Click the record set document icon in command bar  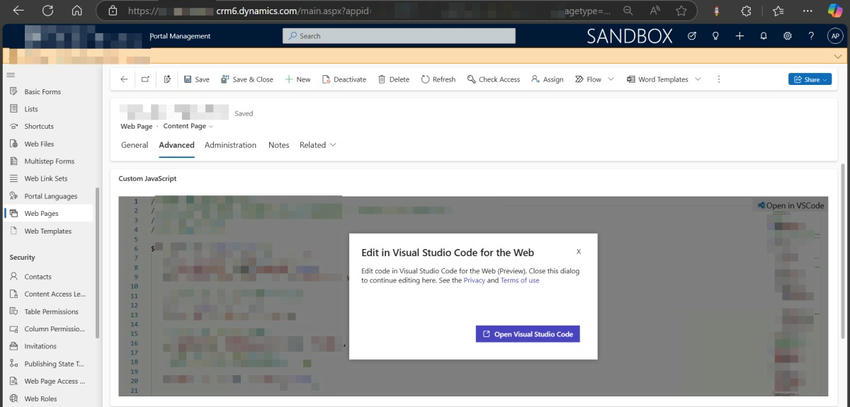tap(168, 79)
